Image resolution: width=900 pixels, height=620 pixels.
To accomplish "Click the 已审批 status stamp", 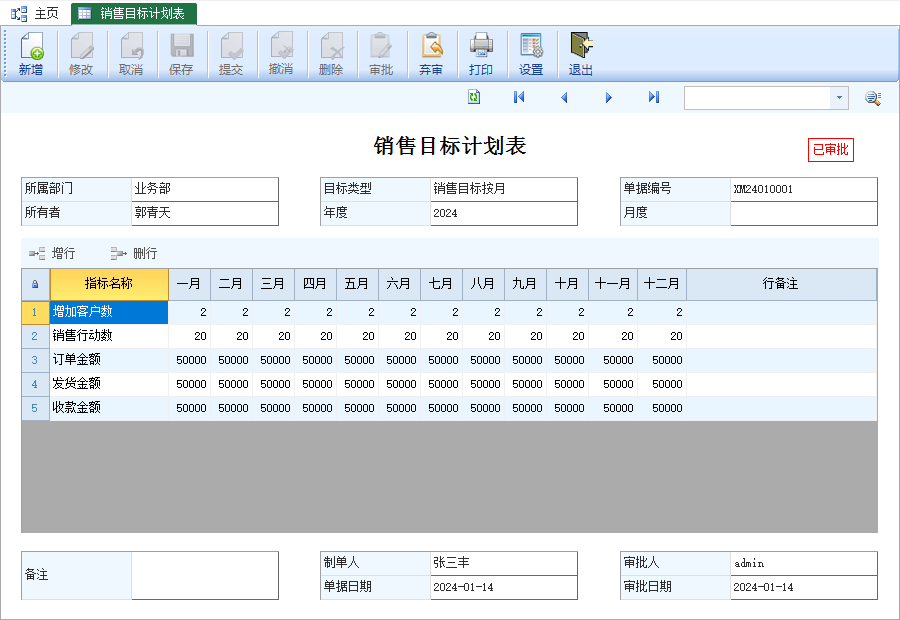I will click(831, 150).
